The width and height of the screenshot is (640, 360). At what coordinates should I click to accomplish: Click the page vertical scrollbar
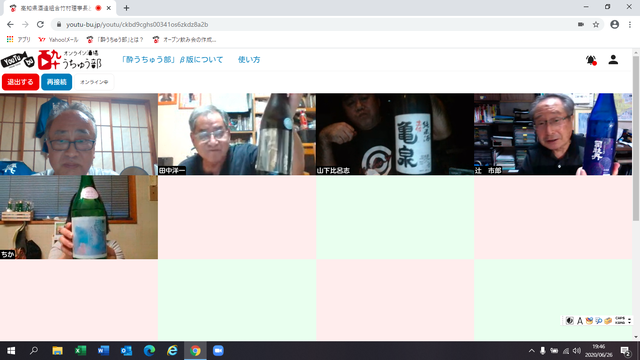636,139
